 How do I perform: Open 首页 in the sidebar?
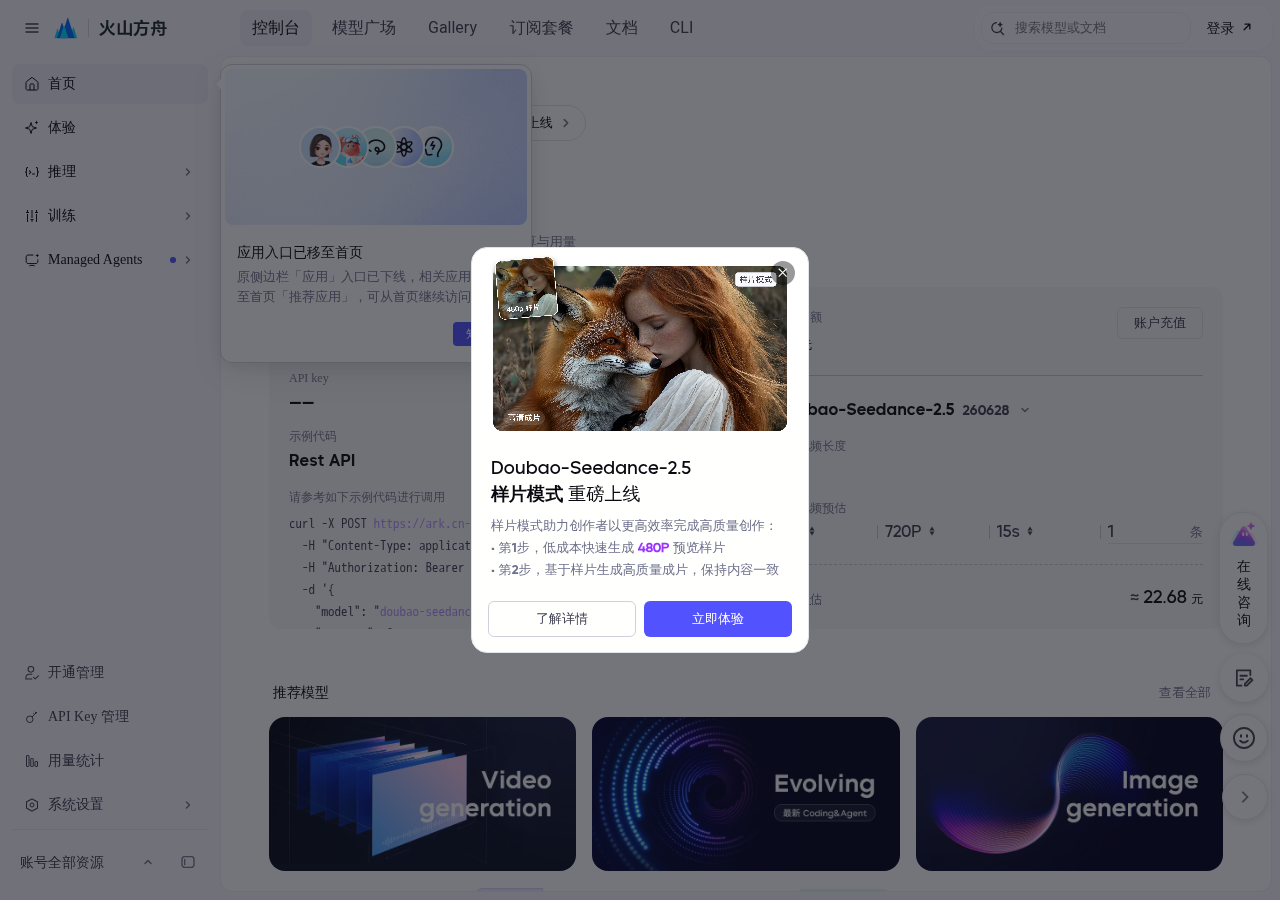110,84
